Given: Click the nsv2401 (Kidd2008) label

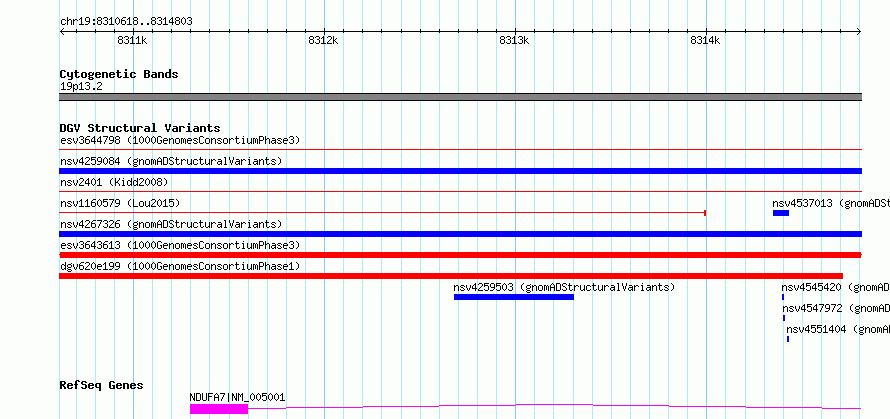Looking at the screenshot, I should pos(114,182).
